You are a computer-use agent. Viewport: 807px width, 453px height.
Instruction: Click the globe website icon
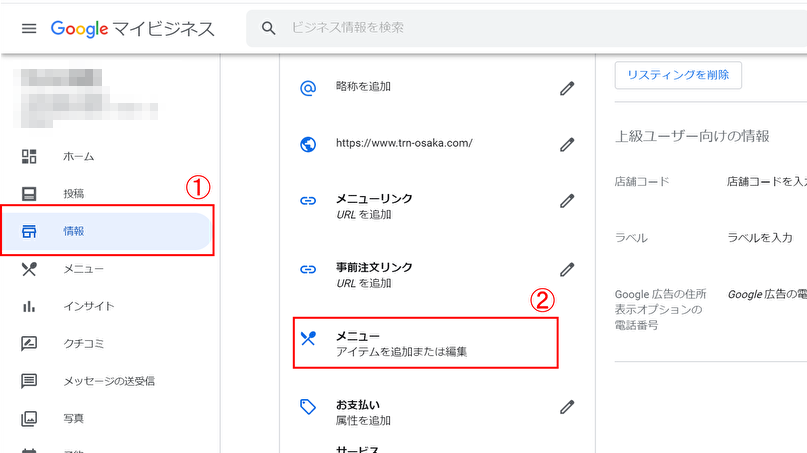[x=308, y=145]
